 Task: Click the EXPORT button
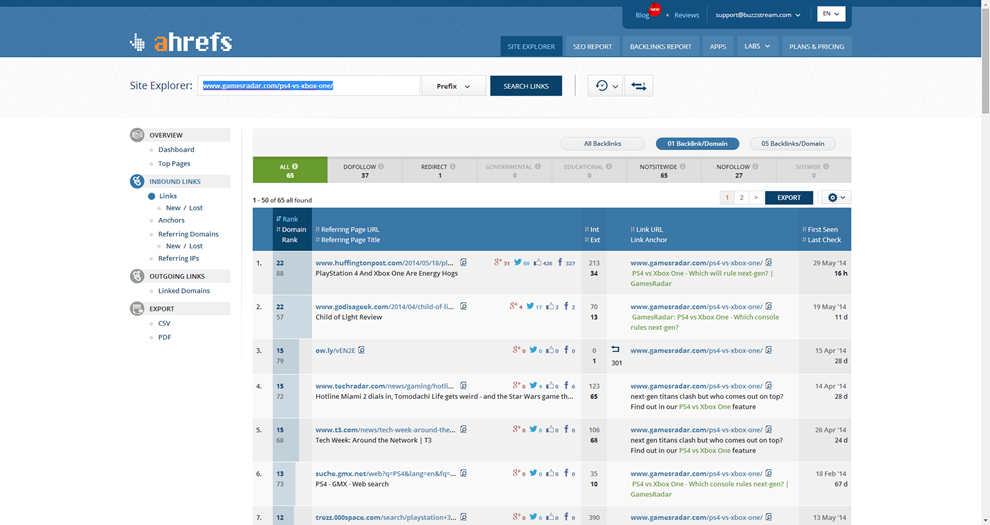point(789,198)
